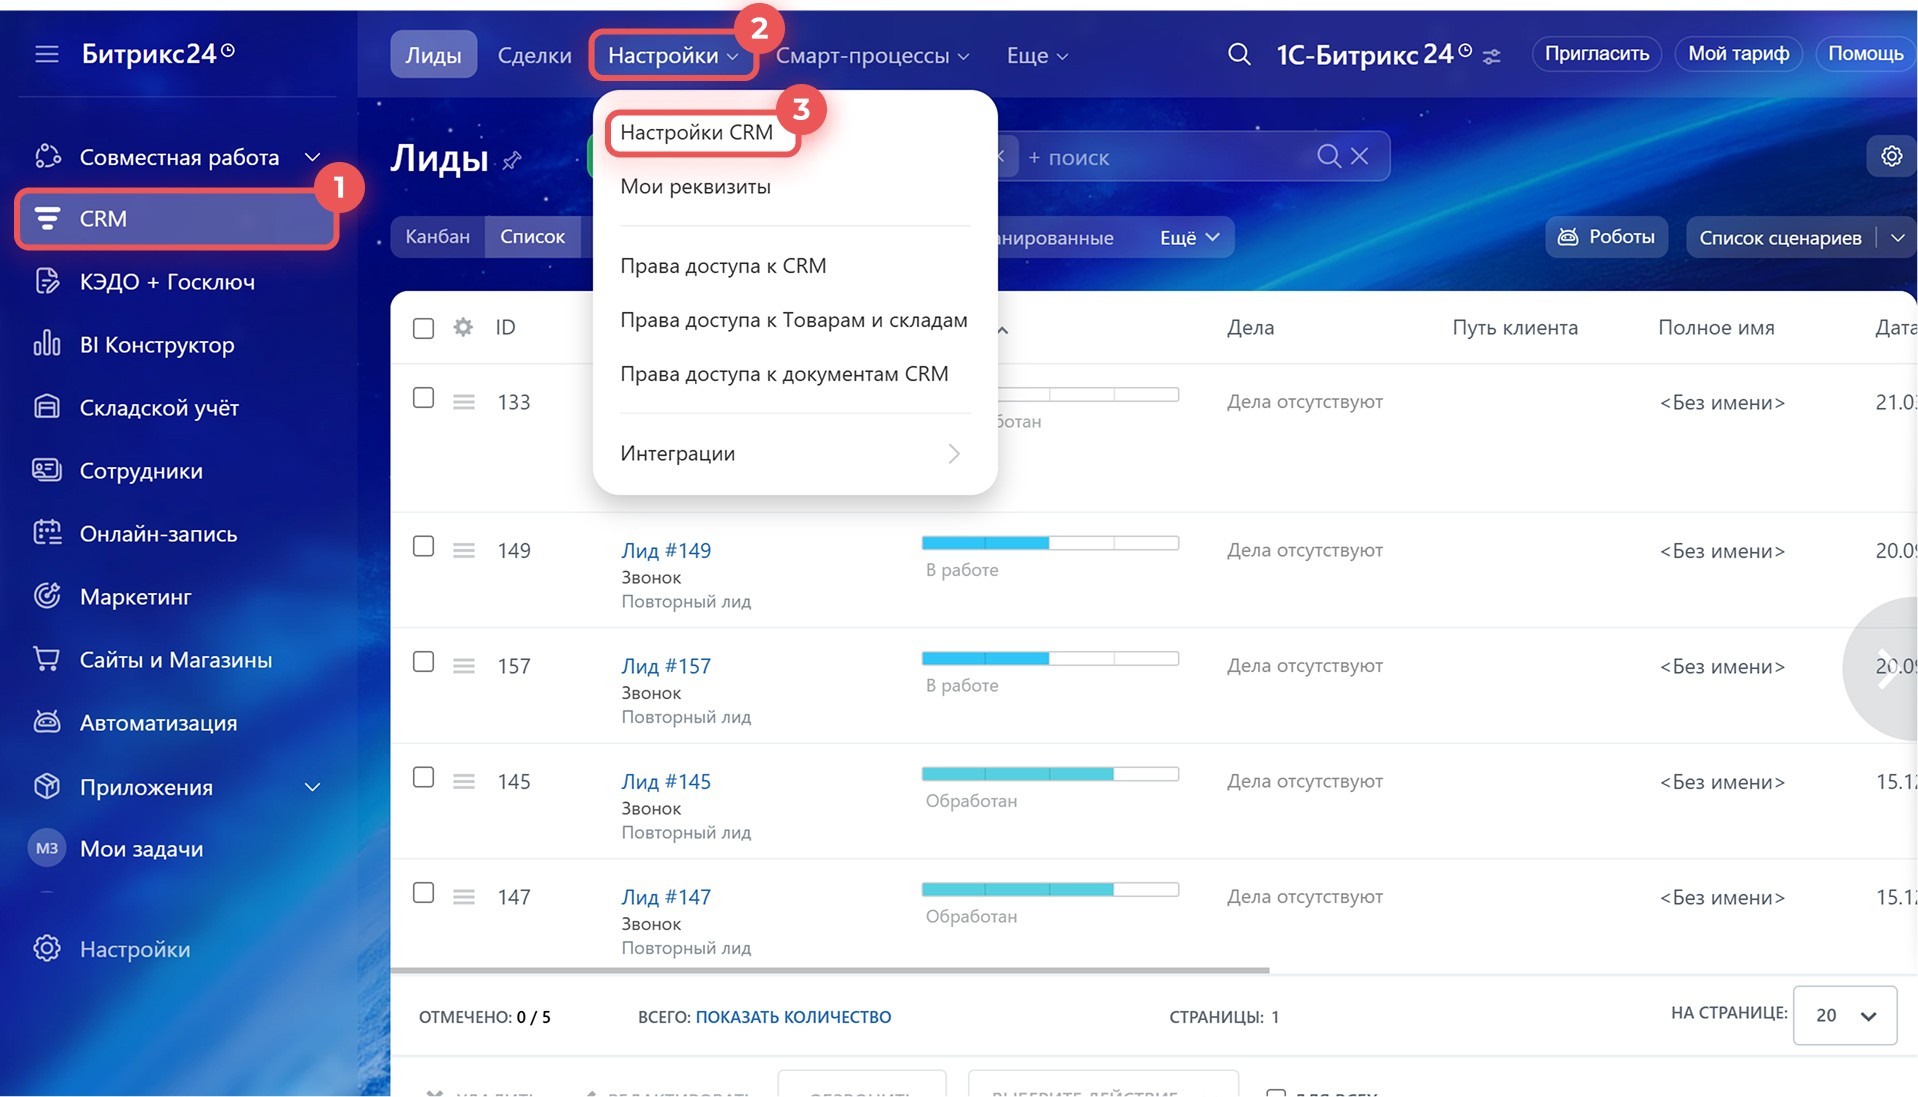Screen dimensions: 1918x1097
Task: Toggle the select-all checkbox in table header
Action: pos(423,328)
